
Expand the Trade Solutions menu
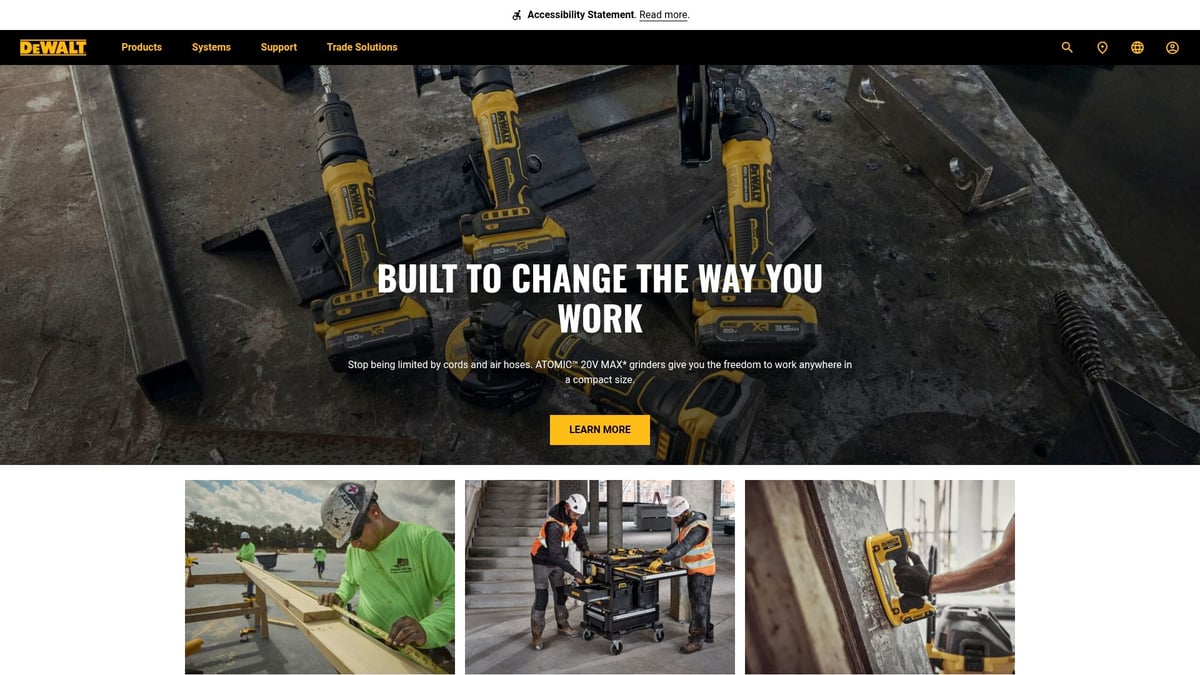pos(362,47)
